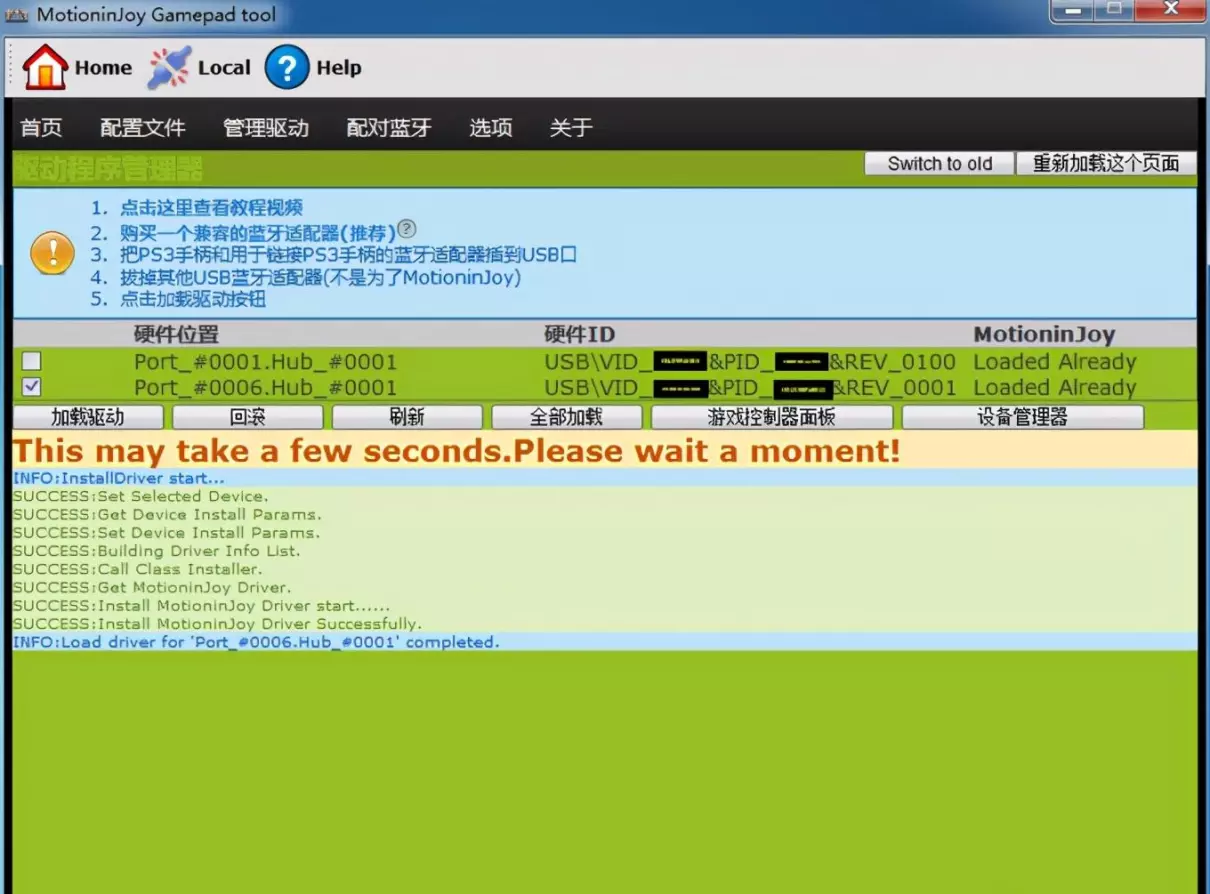Switch to the 管理驱动 menu tab
The height and width of the screenshot is (894, 1210).
point(266,128)
